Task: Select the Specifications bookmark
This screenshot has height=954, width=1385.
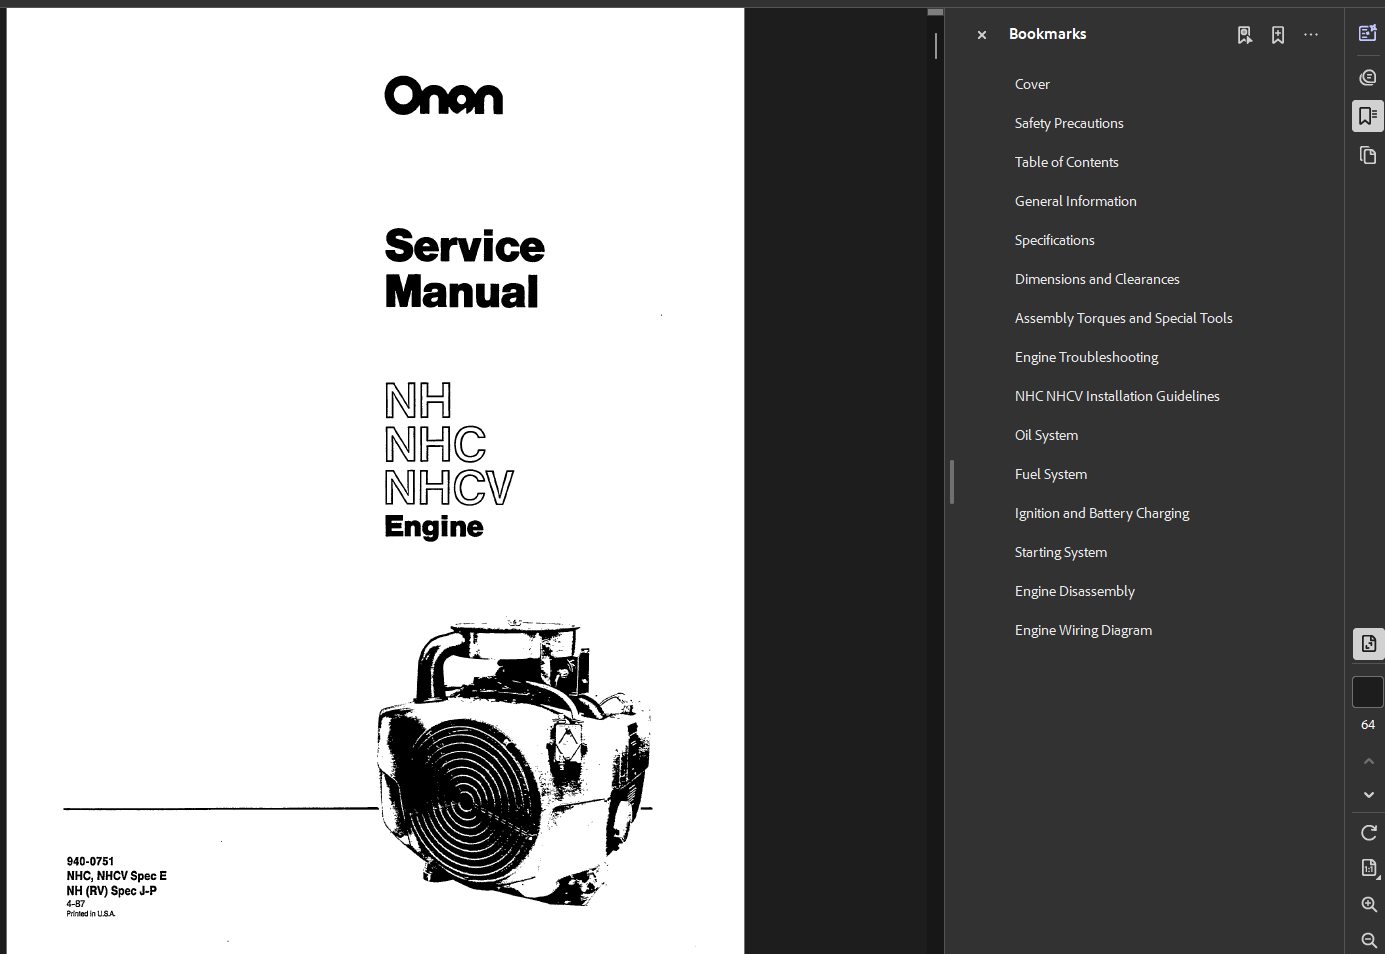Action: click(1054, 240)
